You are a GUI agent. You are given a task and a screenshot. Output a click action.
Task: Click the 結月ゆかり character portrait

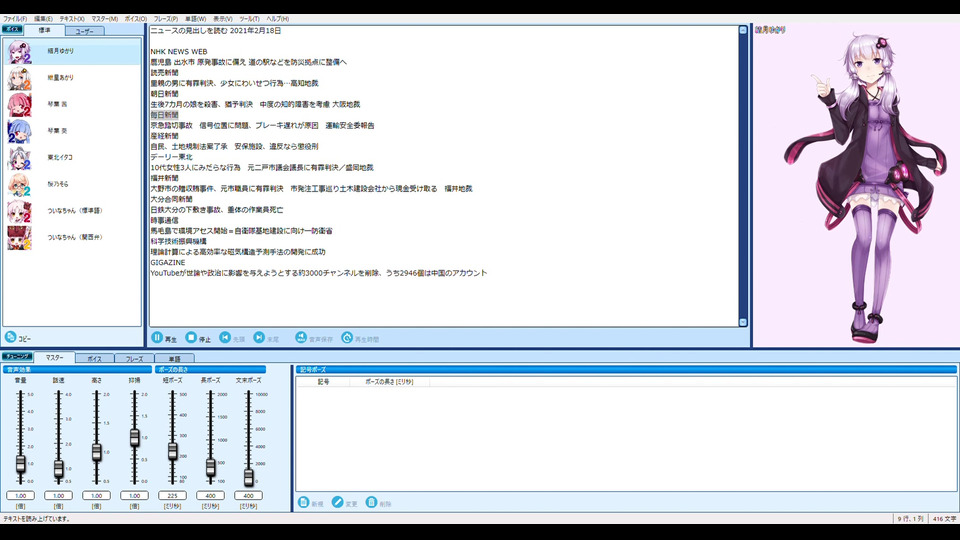pos(864,187)
